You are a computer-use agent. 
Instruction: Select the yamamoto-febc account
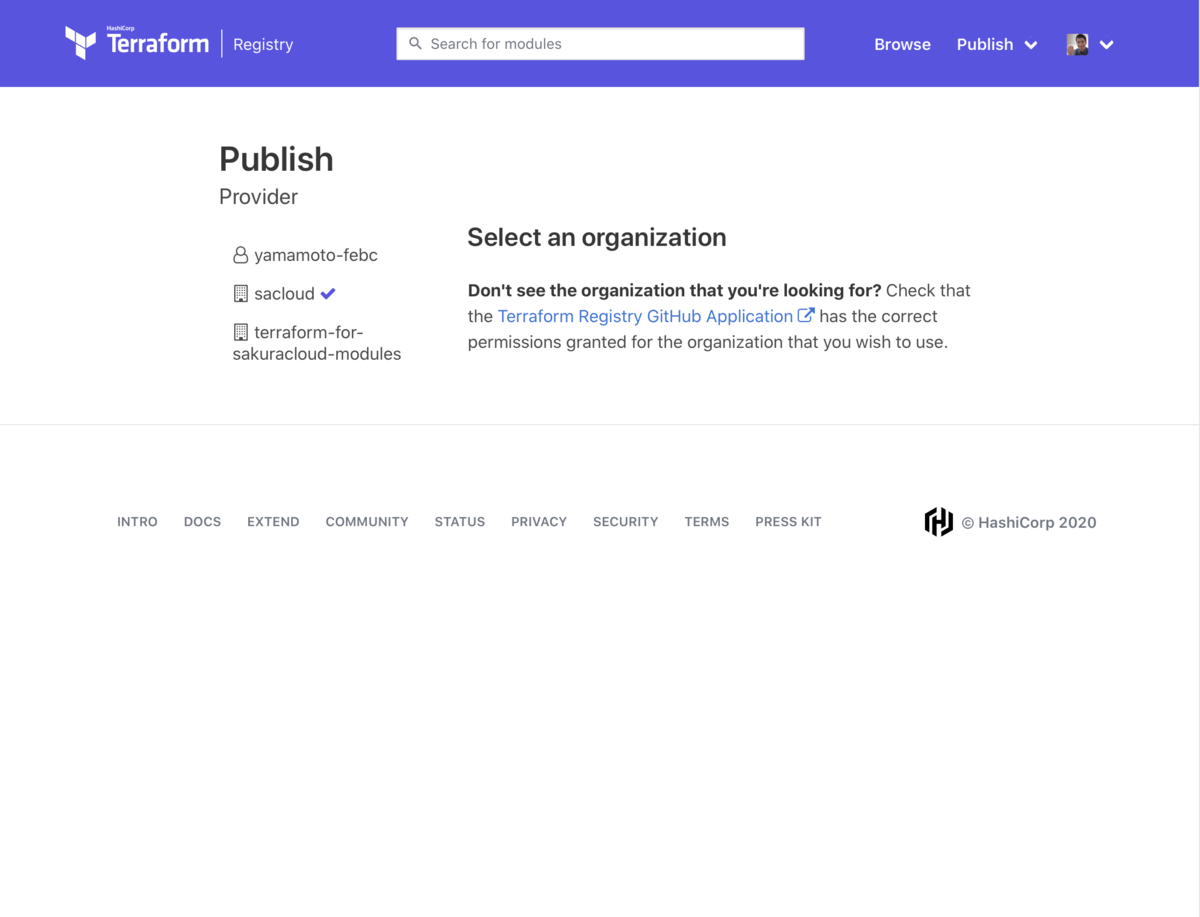point(315,255)
